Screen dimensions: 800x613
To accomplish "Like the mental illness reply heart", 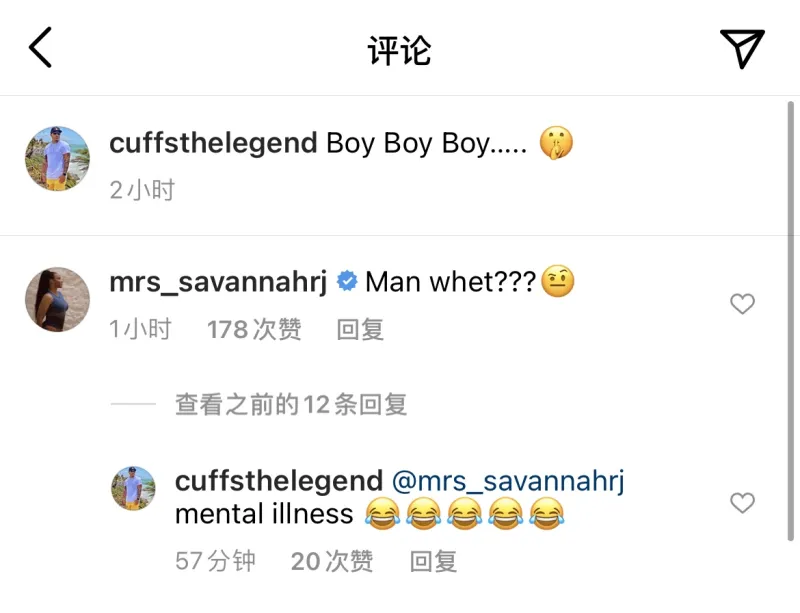I will point(742,503).
